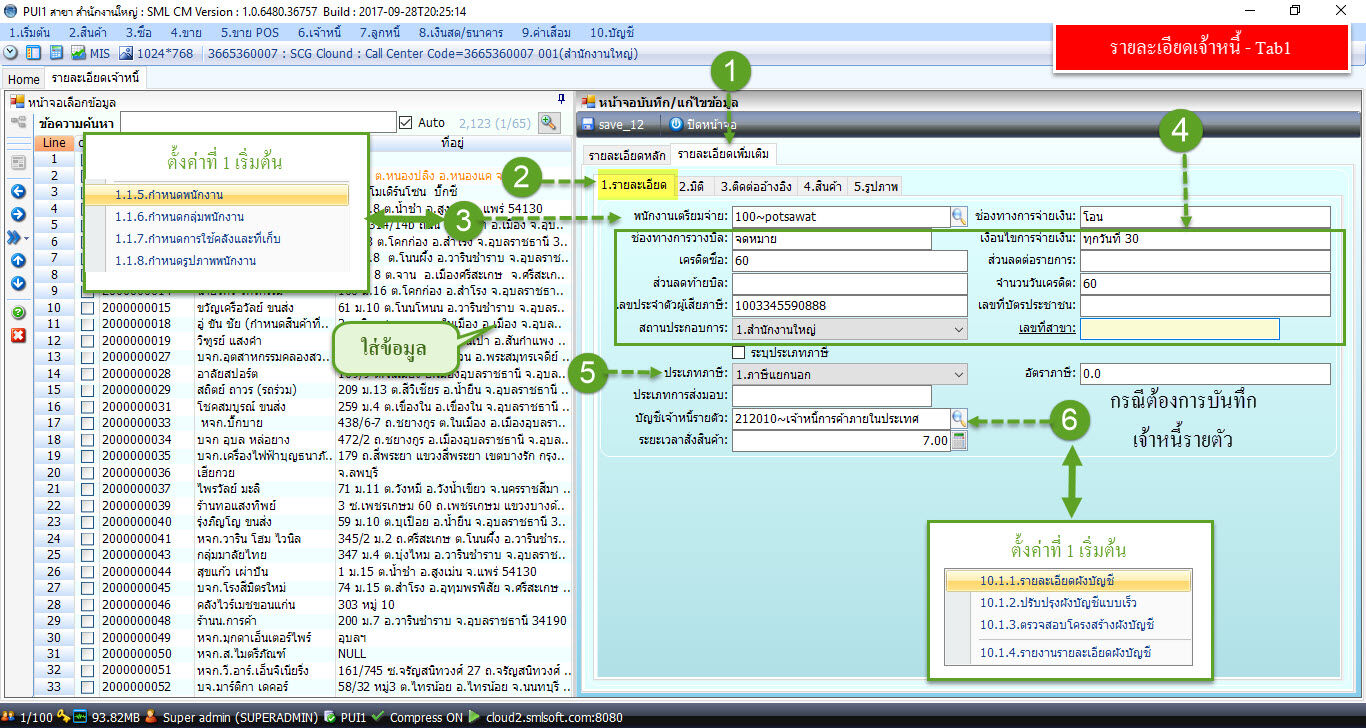Tick checkbox for row 2000000050
The width and height of the screenshot is (1366, 728).
point(87,653)
